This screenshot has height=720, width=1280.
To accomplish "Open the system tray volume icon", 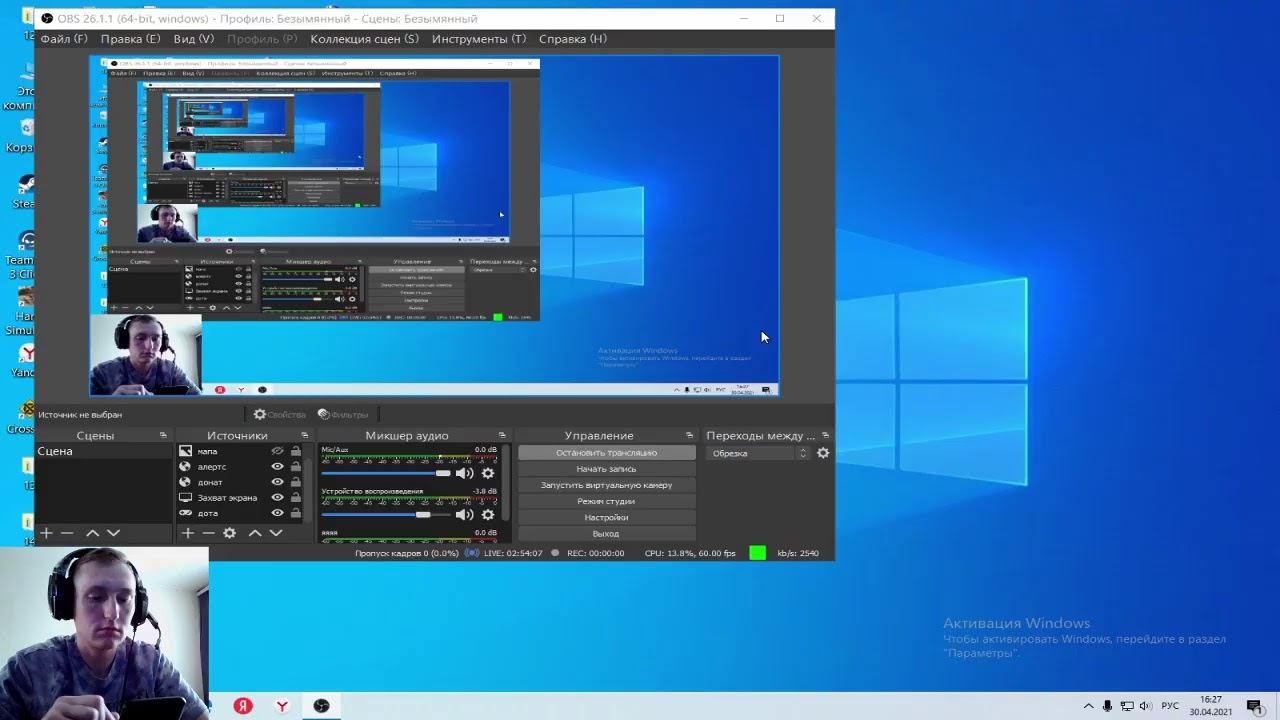I will [x=1145, y=706].
